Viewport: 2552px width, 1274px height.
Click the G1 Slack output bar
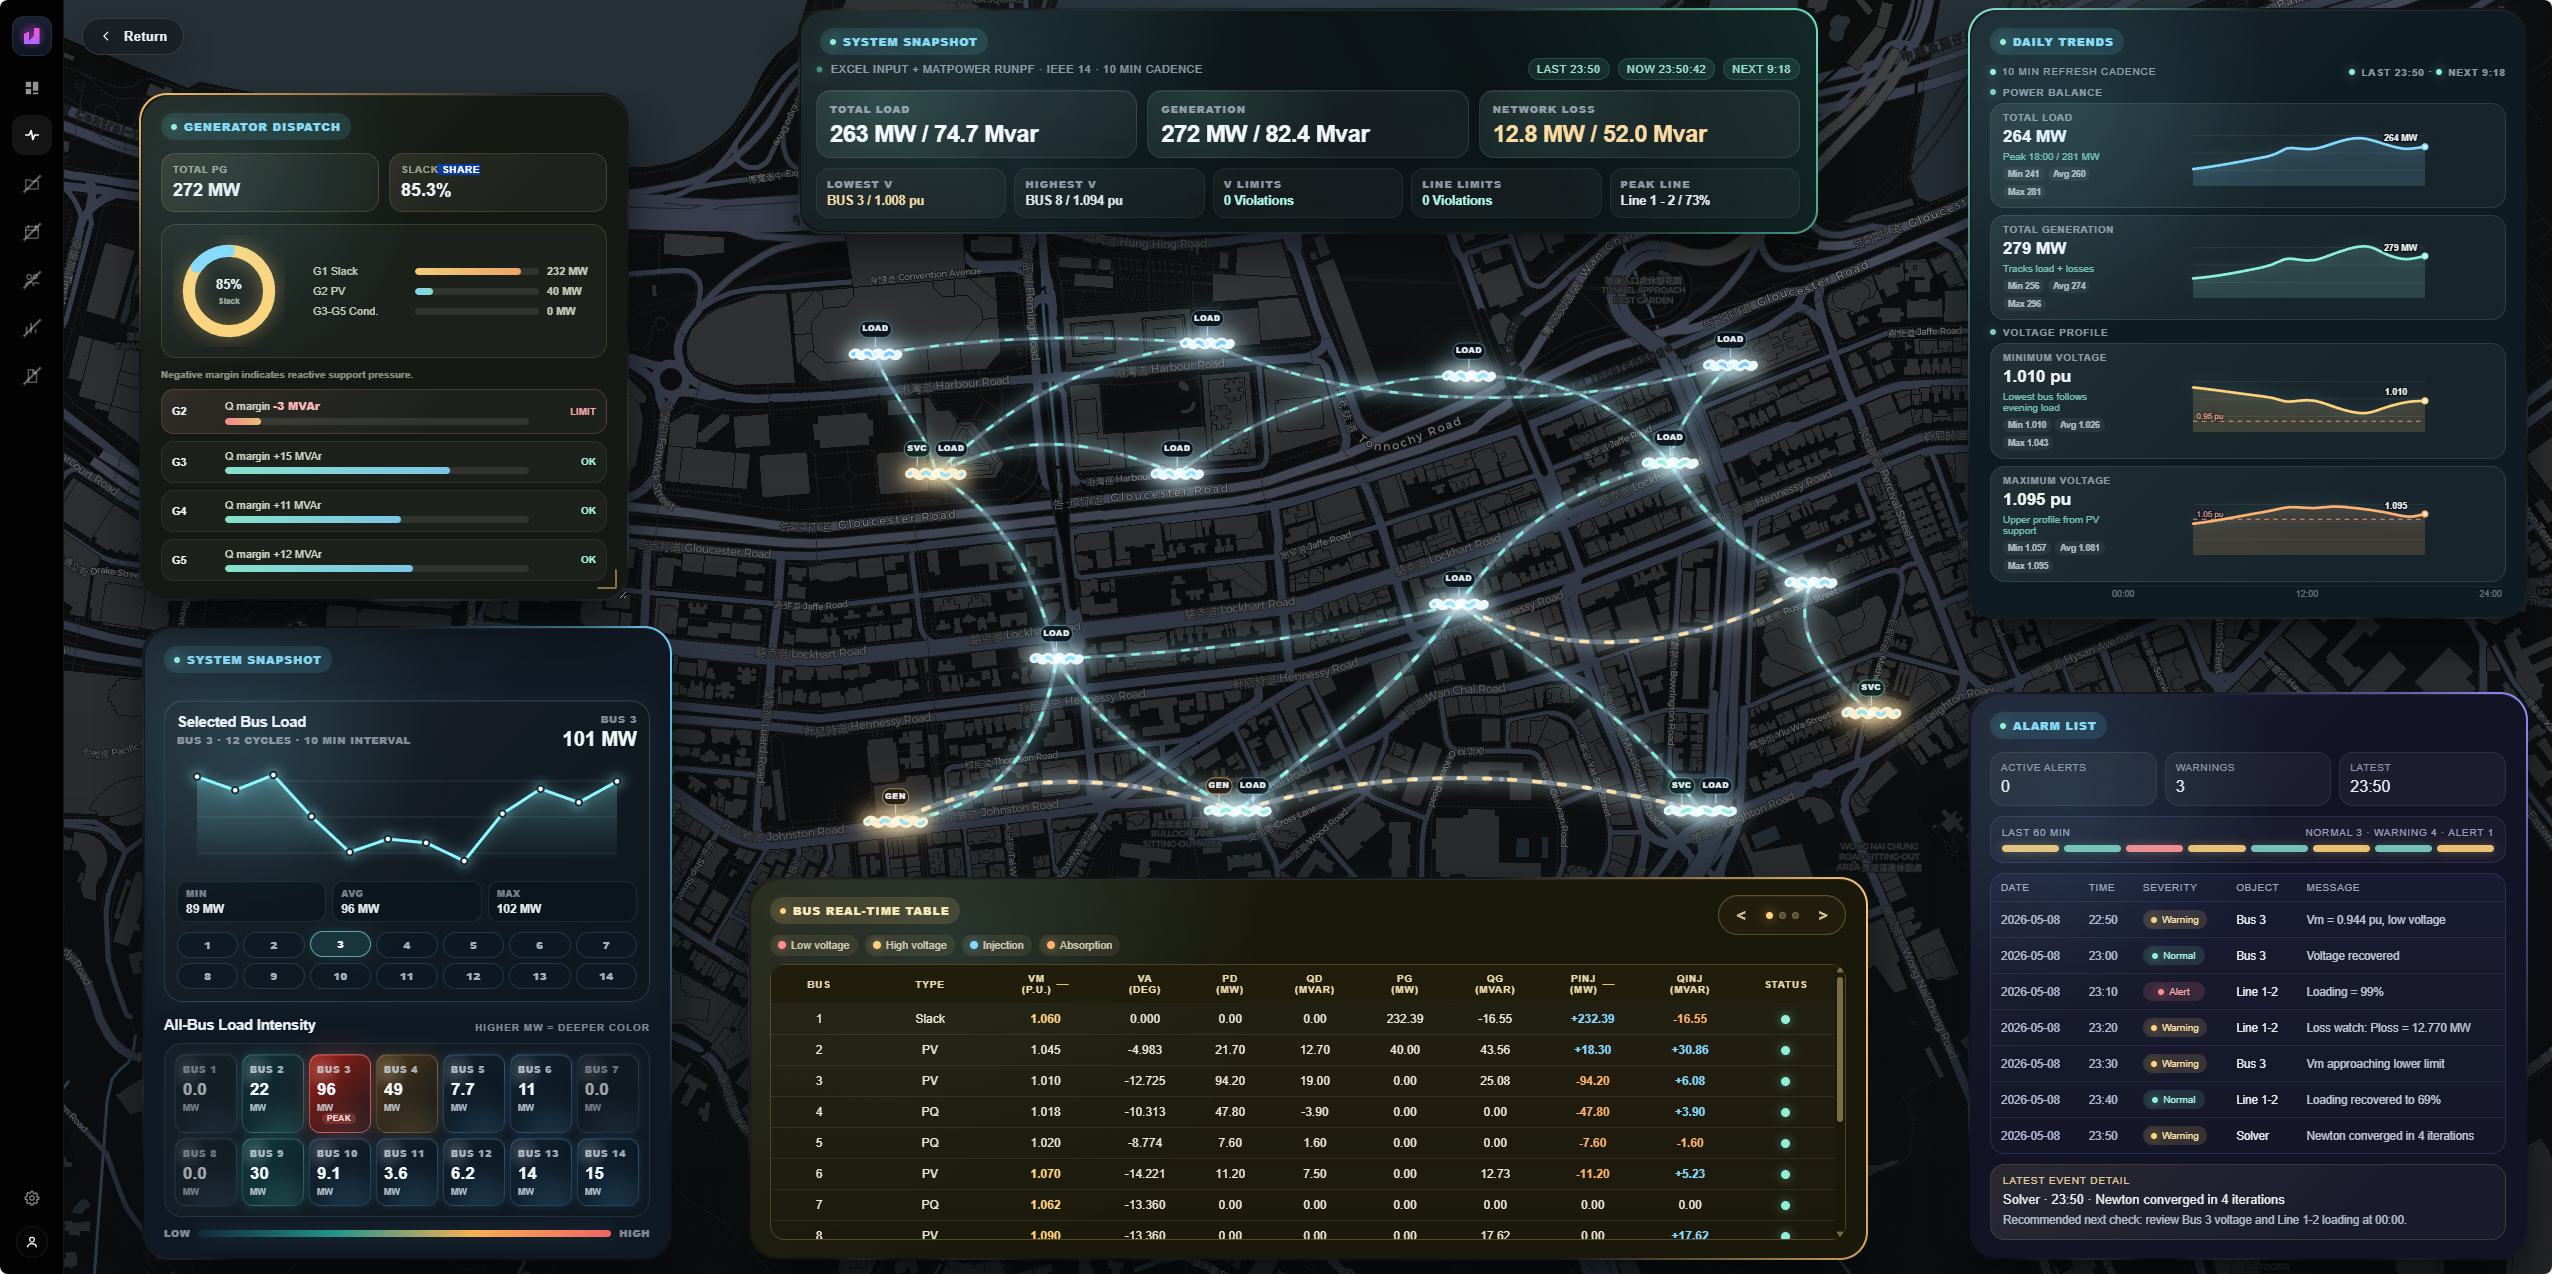(477, 271)
